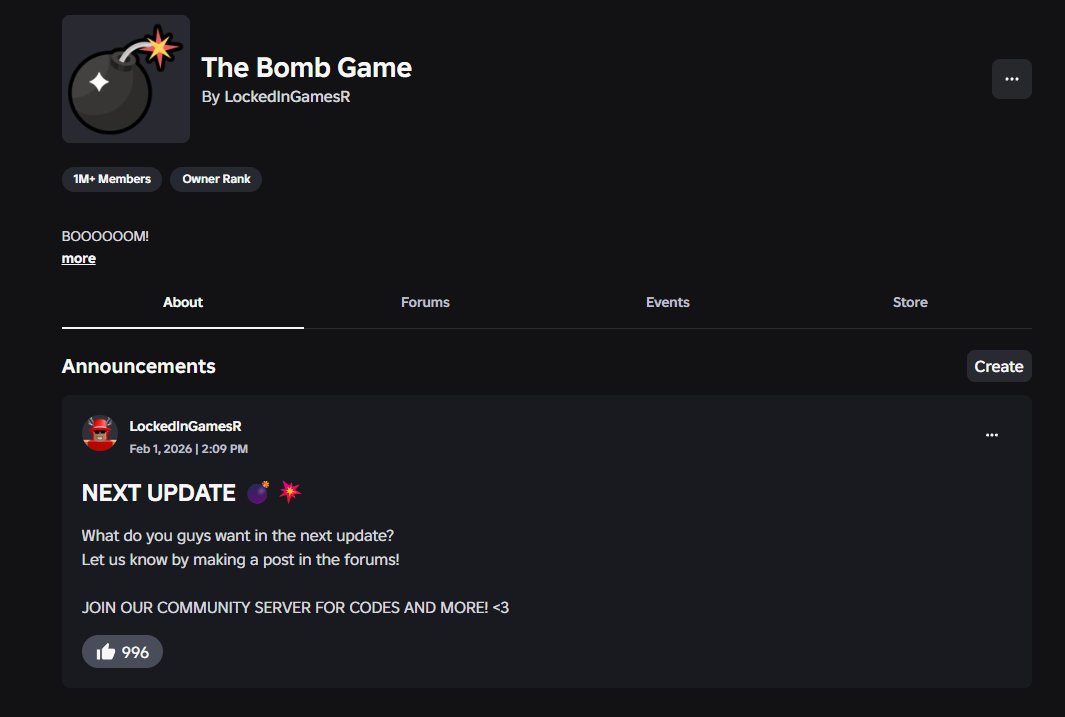Like the NEXT UPDATE announcement (996)
This screenshot has height=717, width=1065.
click(122, 652)
